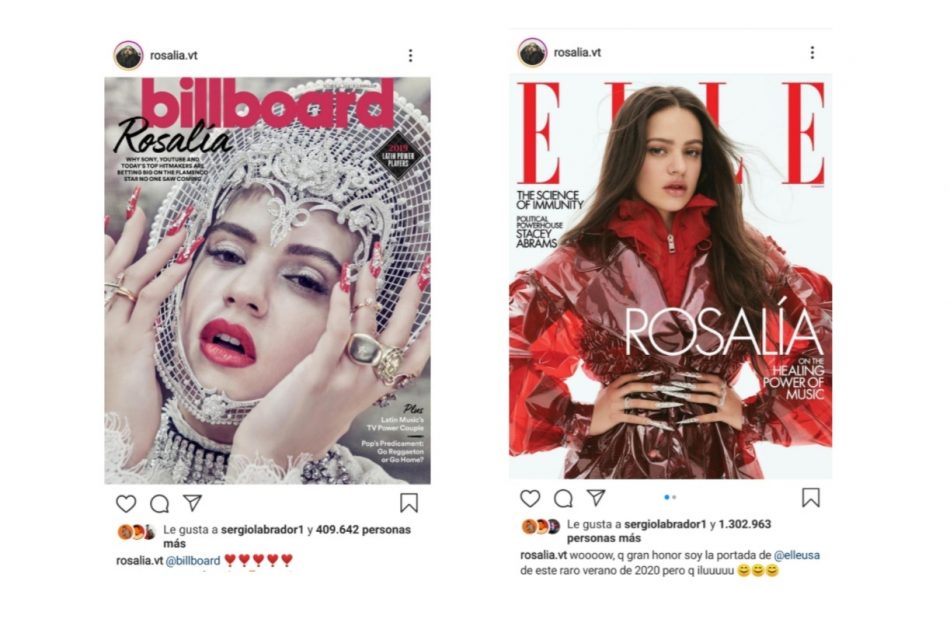Open comments on the ELLE post
Screen dimensions: 950x633
563,498
